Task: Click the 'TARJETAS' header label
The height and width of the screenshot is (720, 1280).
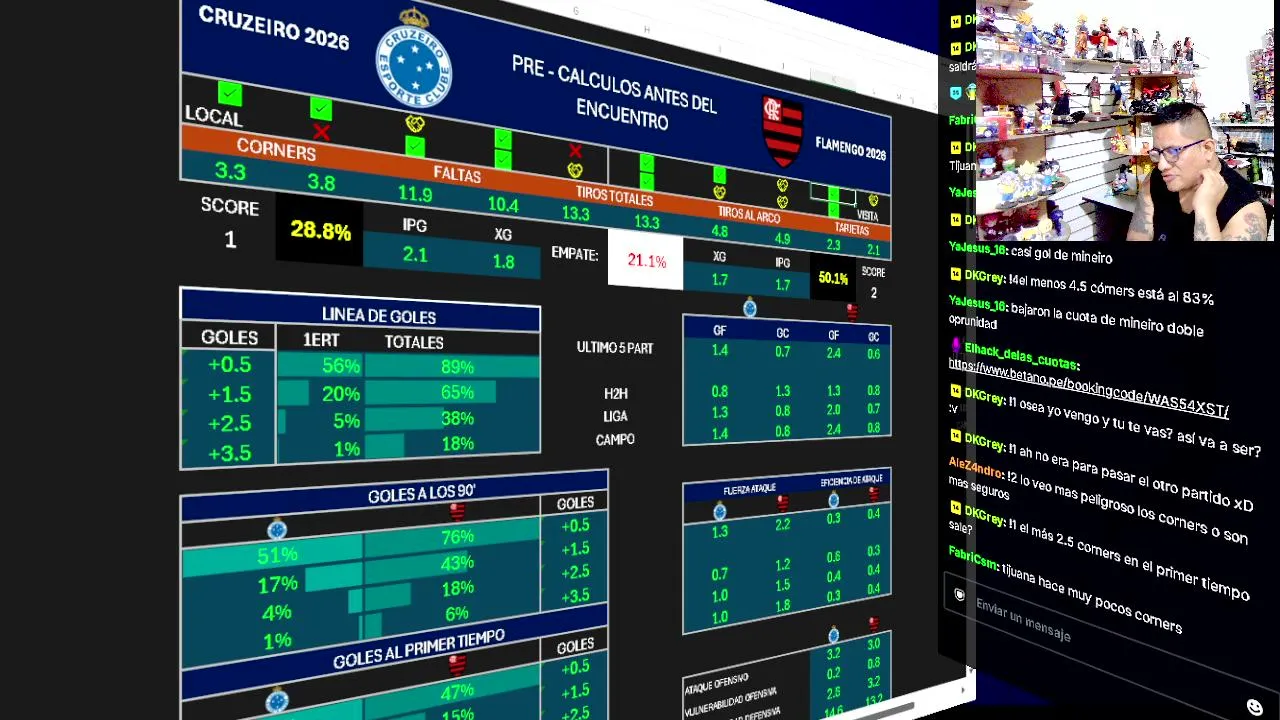Action: point(852,229)
